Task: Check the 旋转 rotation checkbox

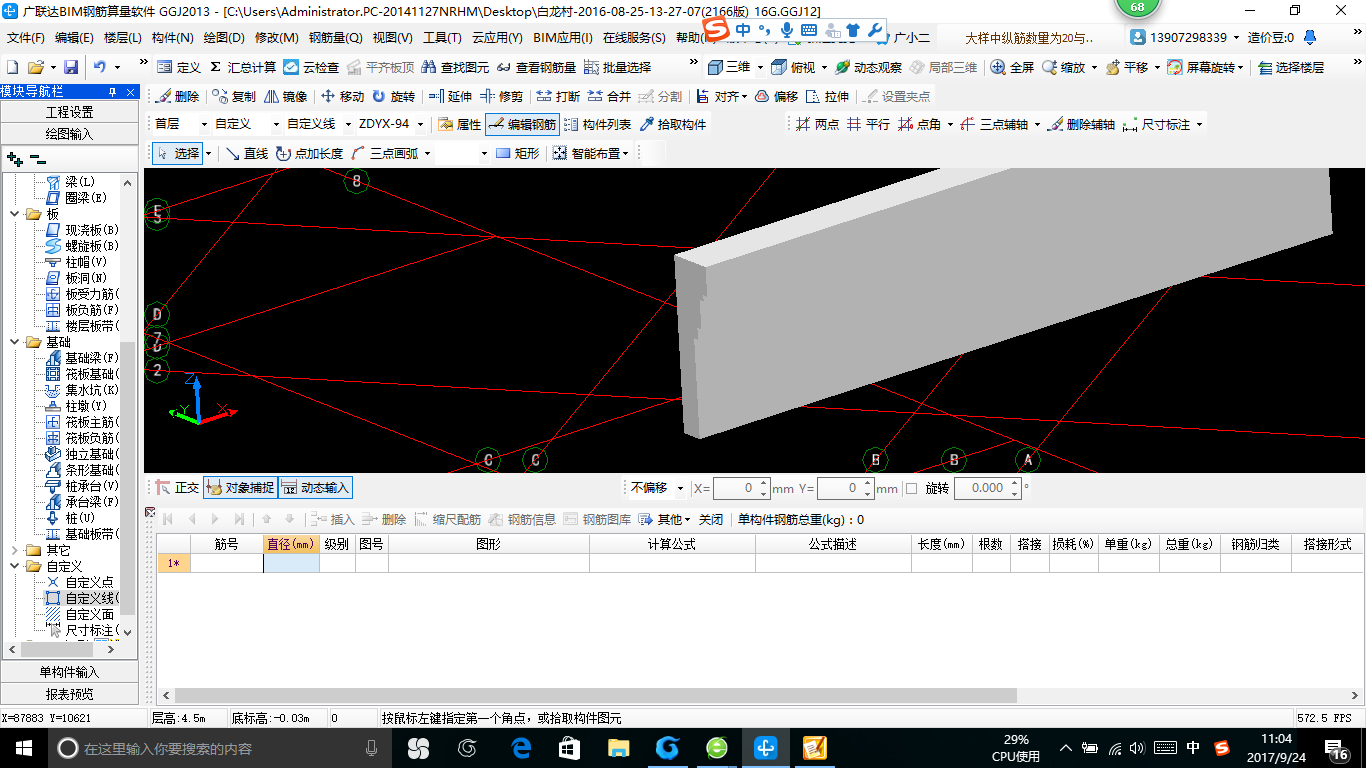Action: (911, 488)
